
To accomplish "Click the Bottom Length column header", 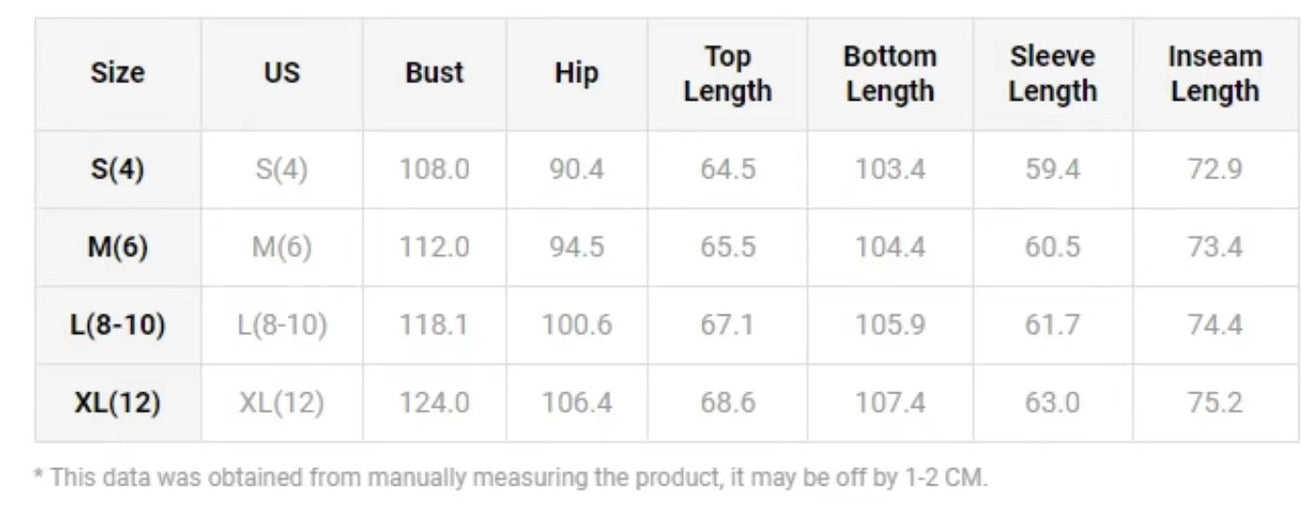I will tap(890, 73).
